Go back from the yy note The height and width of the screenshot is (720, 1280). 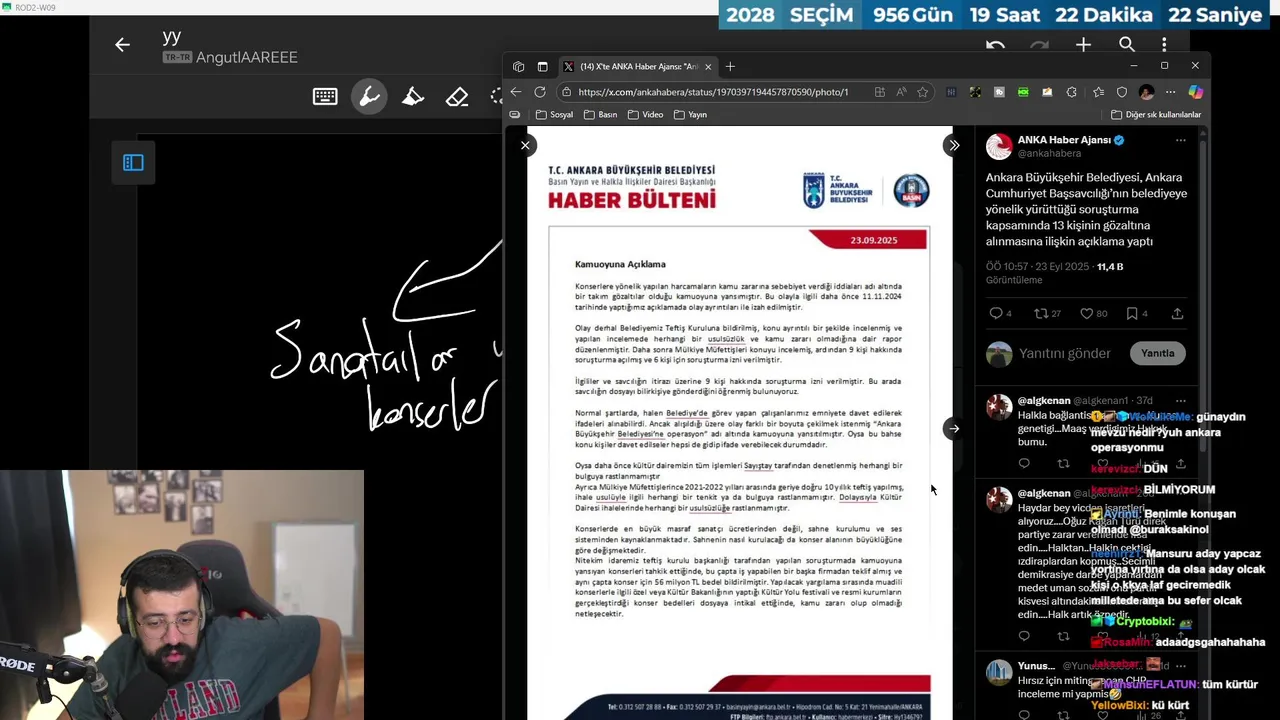pos(122,45)
